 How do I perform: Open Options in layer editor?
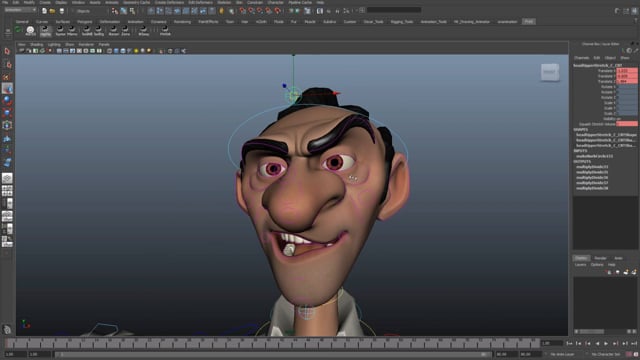click(x=597, y=265)
